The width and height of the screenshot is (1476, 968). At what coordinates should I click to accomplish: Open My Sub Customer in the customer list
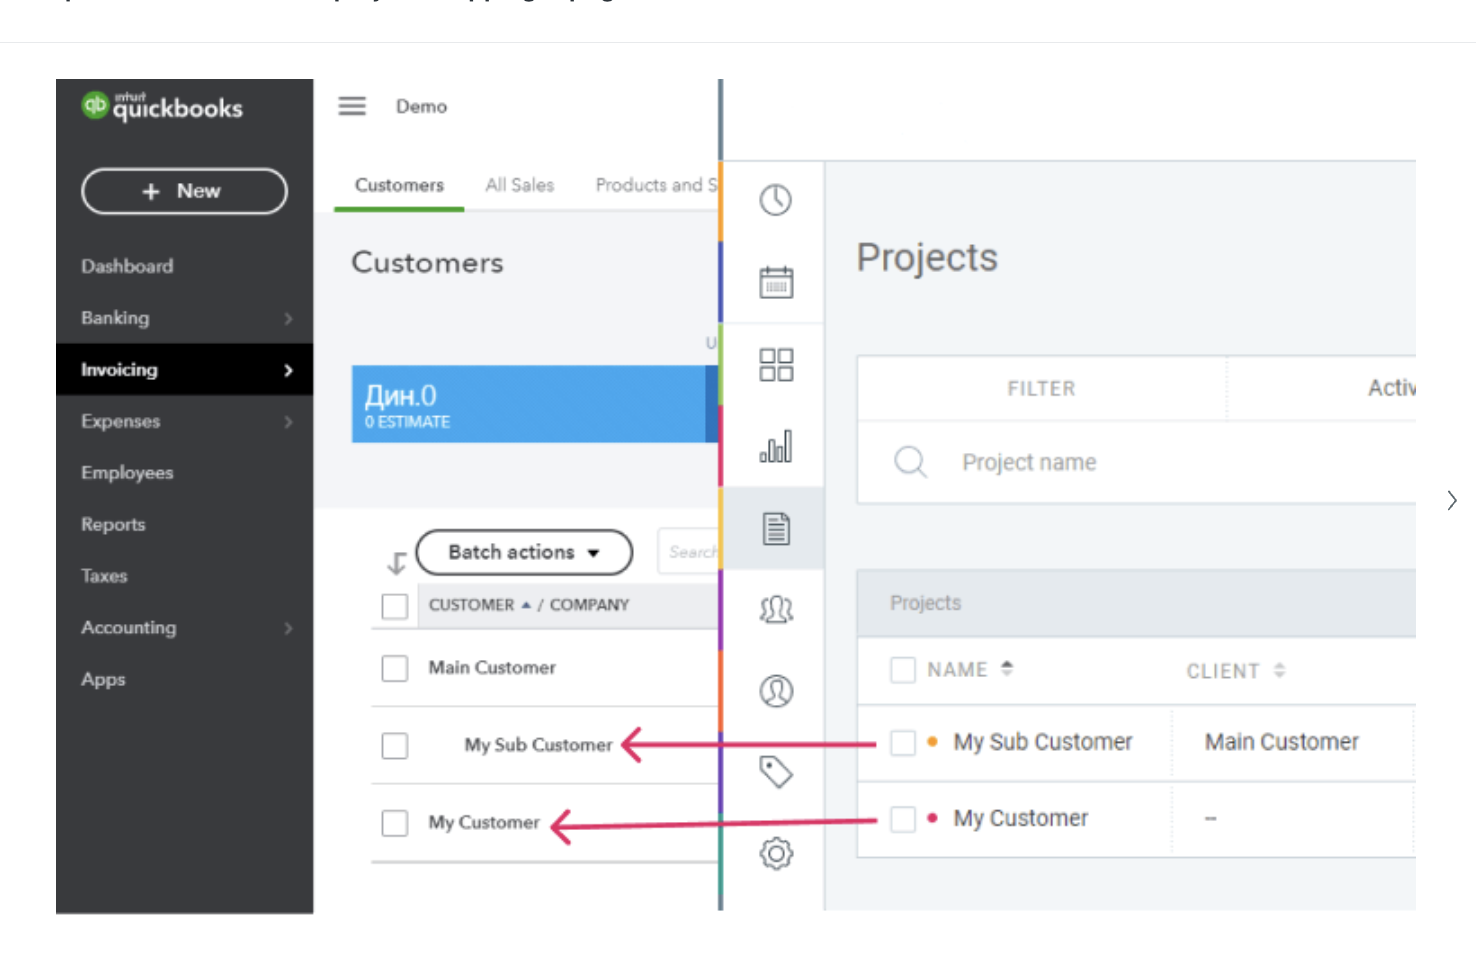(538, 745)
